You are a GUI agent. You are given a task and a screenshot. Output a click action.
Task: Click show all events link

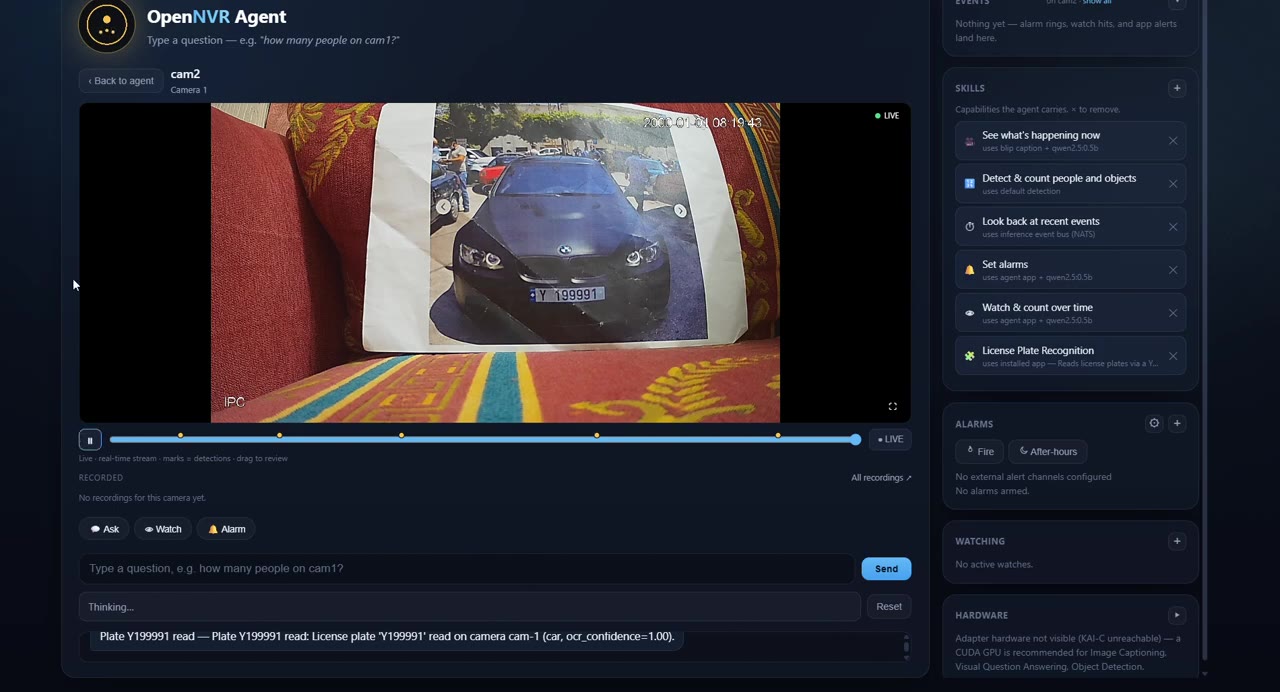(1095, 2)
